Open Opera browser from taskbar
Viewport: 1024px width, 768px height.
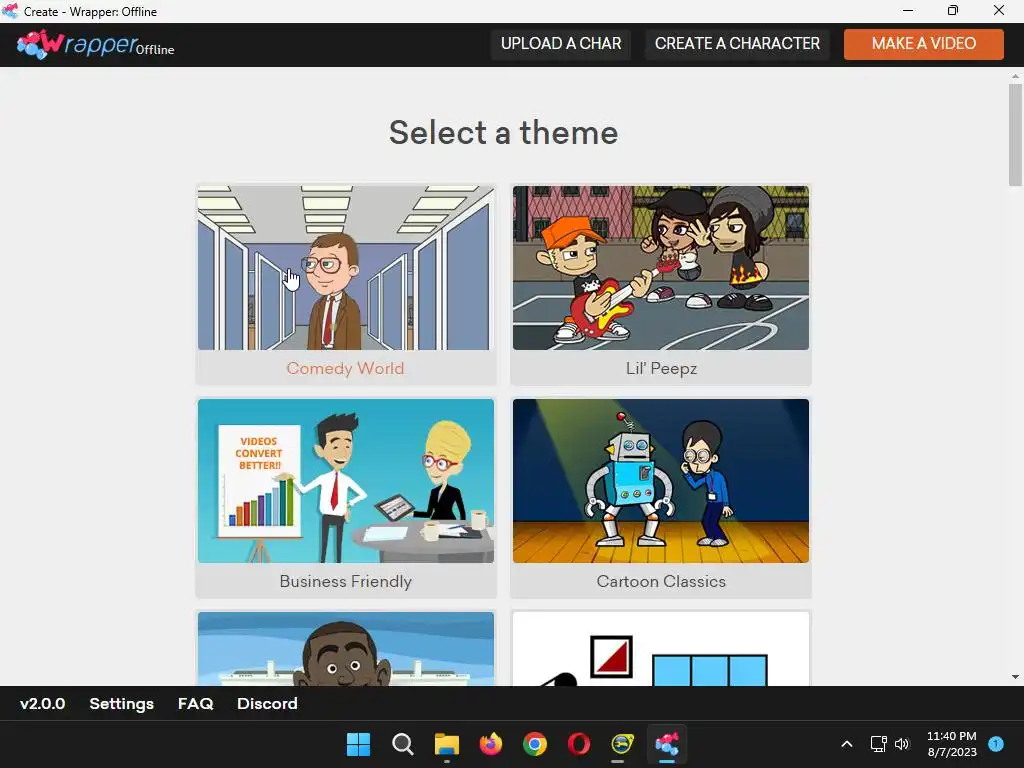pos(579,744)
